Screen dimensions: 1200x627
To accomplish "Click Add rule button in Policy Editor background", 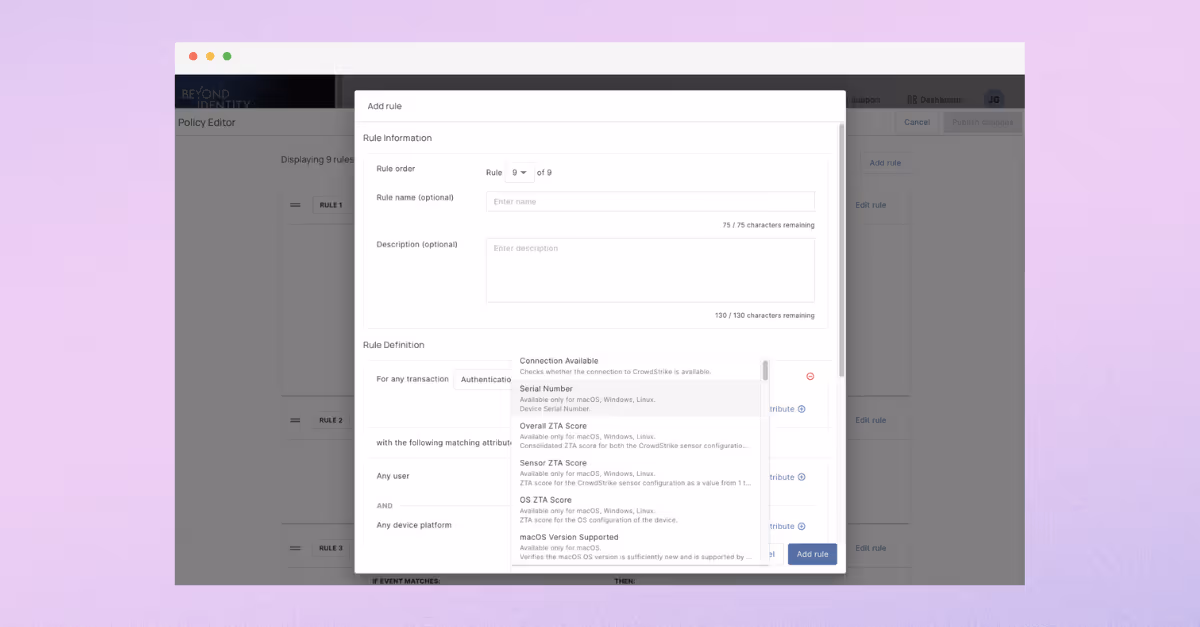I will point(885,163).
